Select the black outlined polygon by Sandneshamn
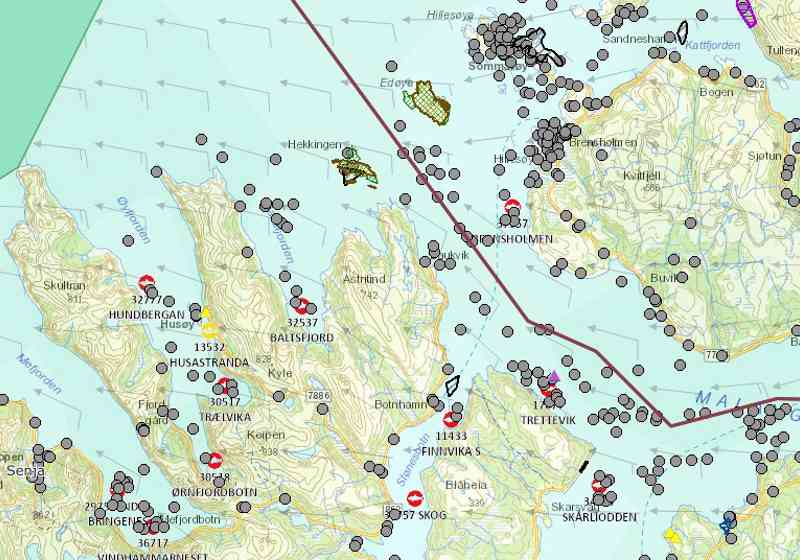 tap(682, 32)
